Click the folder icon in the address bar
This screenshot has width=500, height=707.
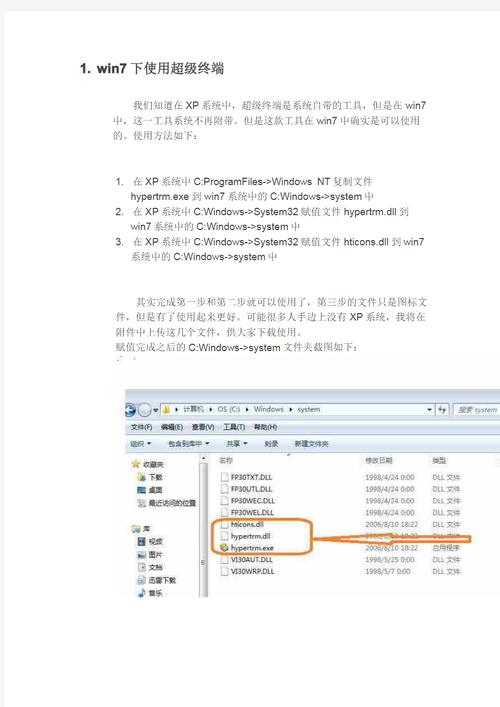click(166, 409)
